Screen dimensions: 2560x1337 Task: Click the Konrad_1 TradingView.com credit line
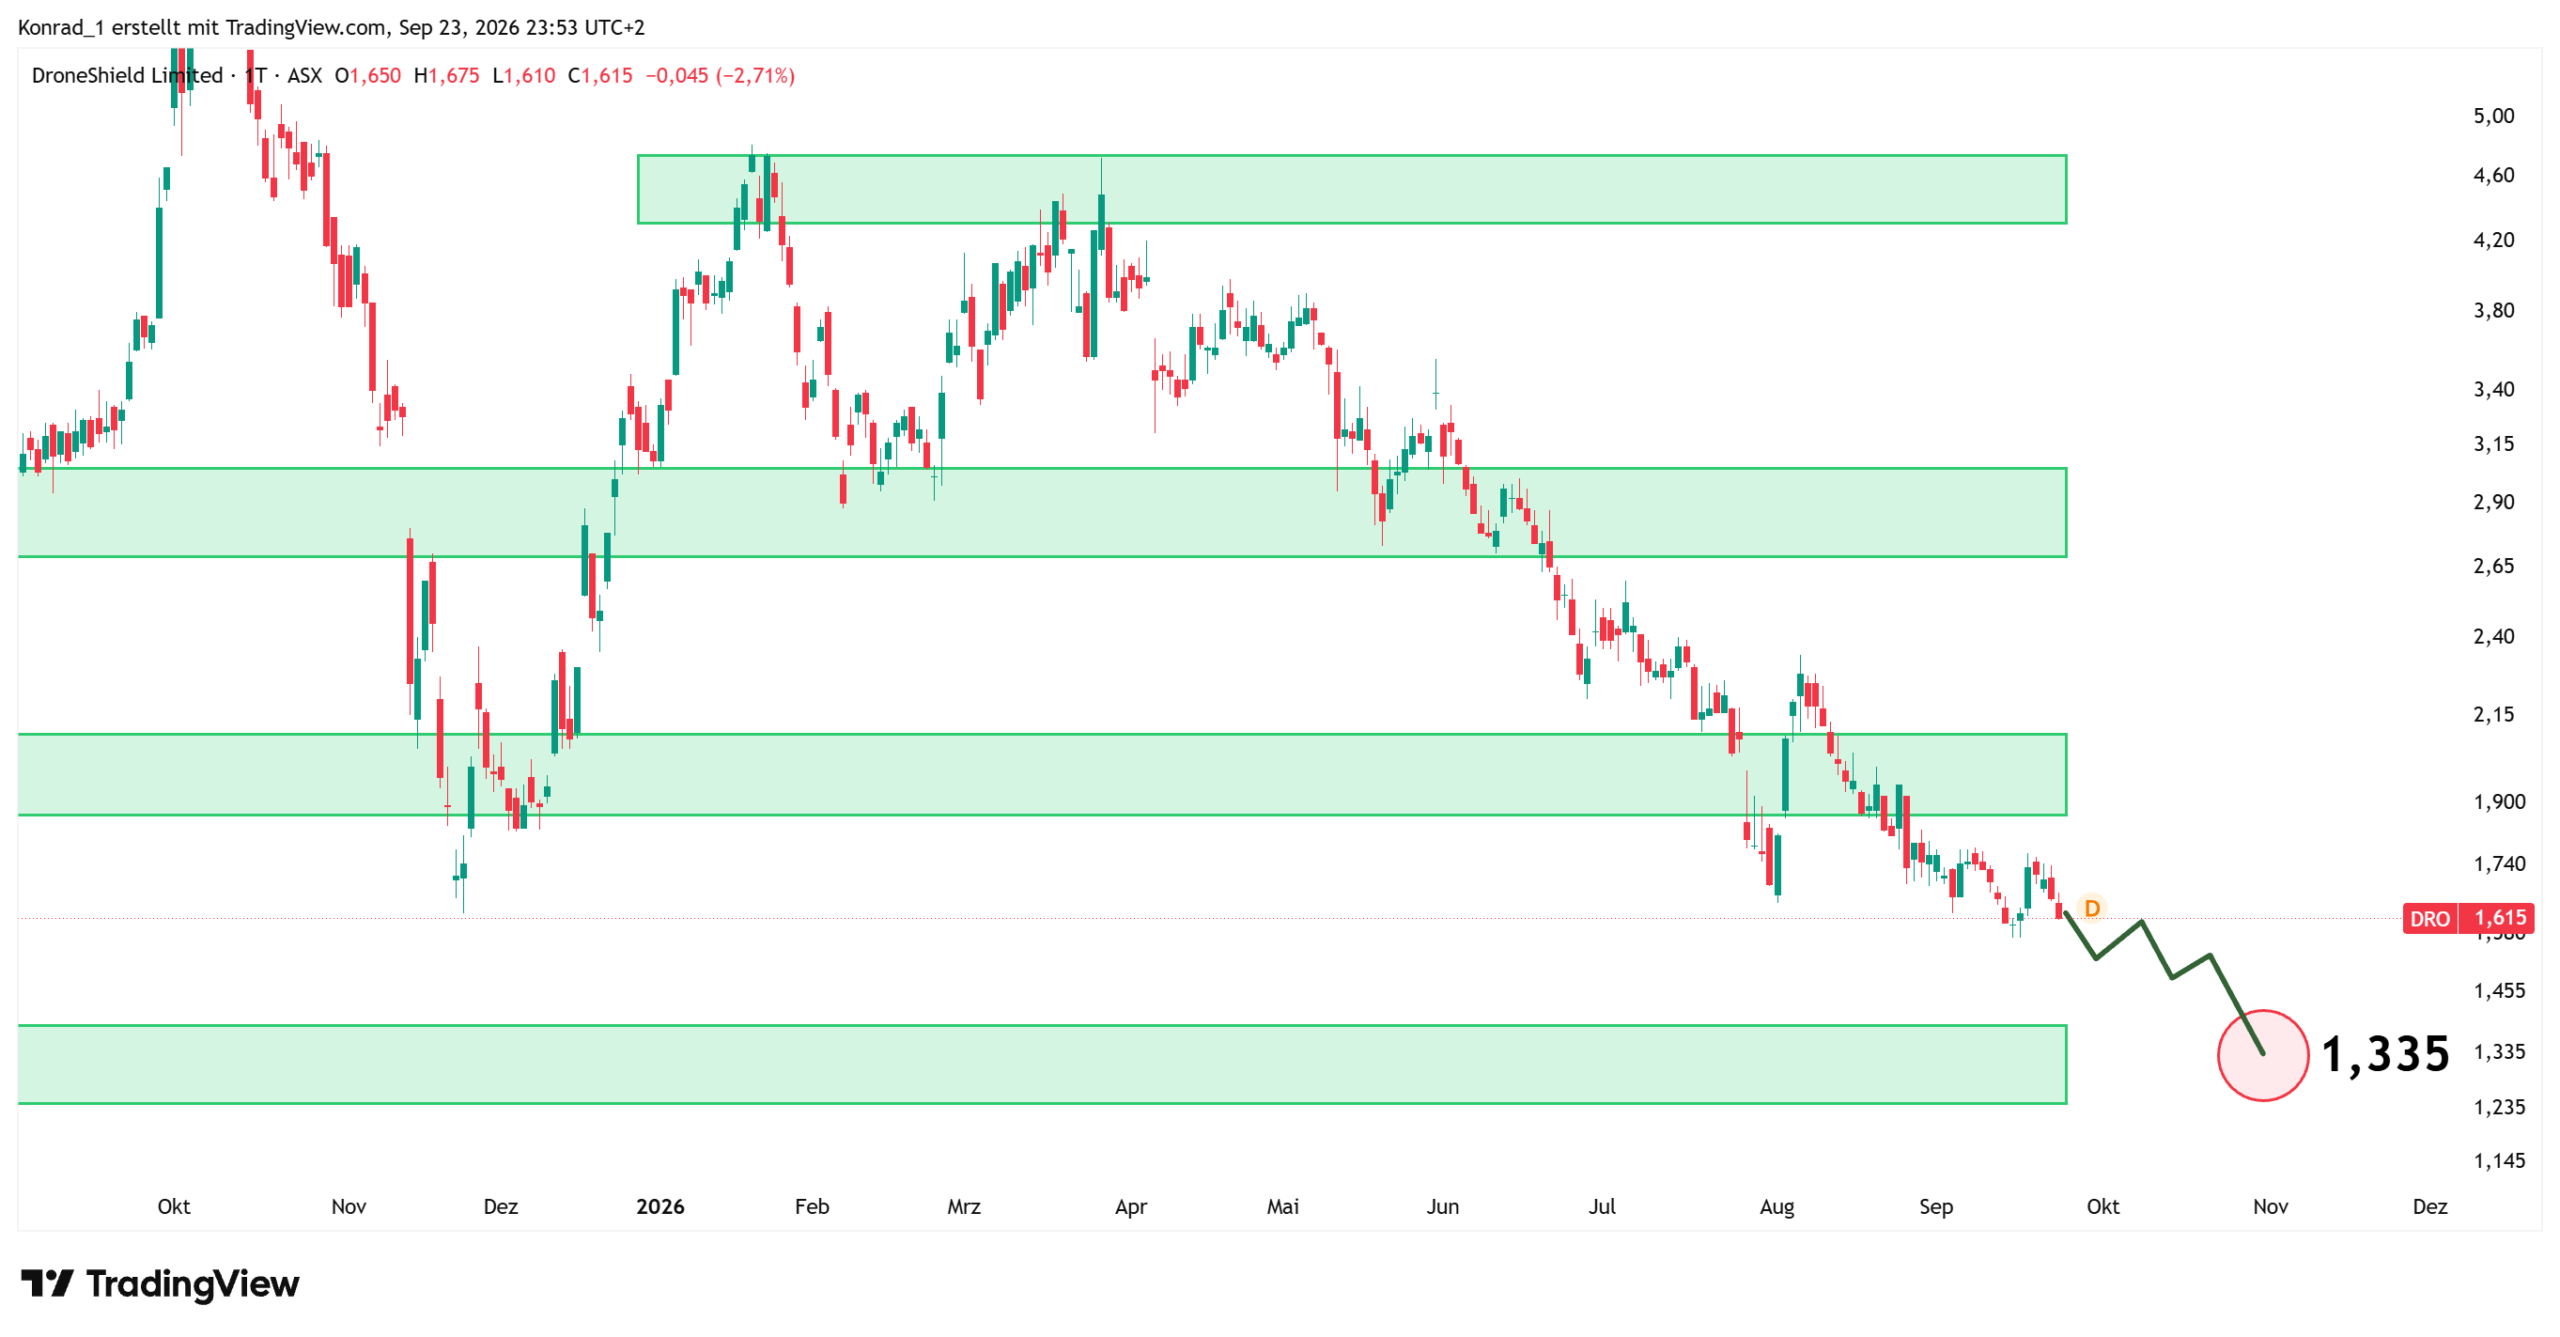[331, 28]
